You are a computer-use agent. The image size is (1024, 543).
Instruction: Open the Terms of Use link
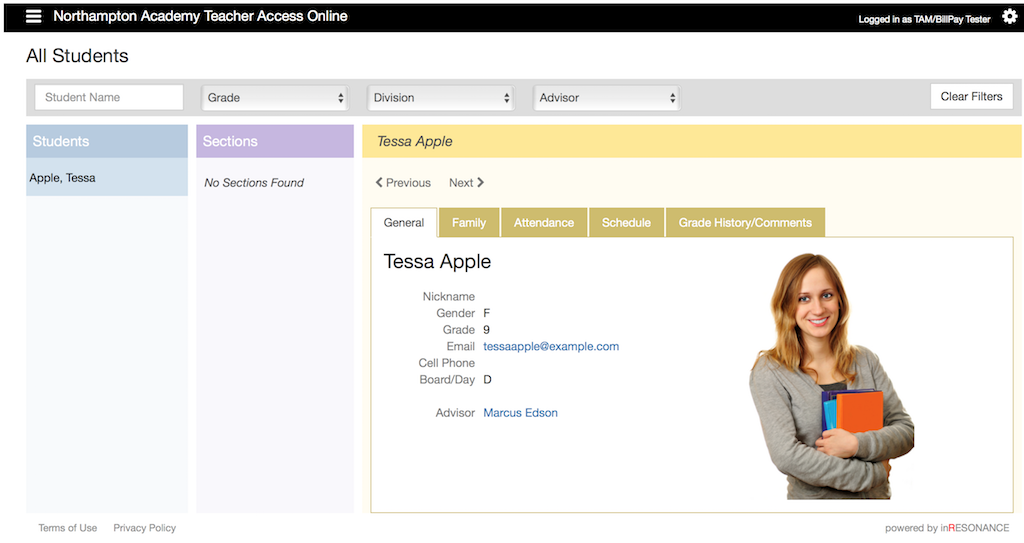pyautogui.click(x=68, y=528)
